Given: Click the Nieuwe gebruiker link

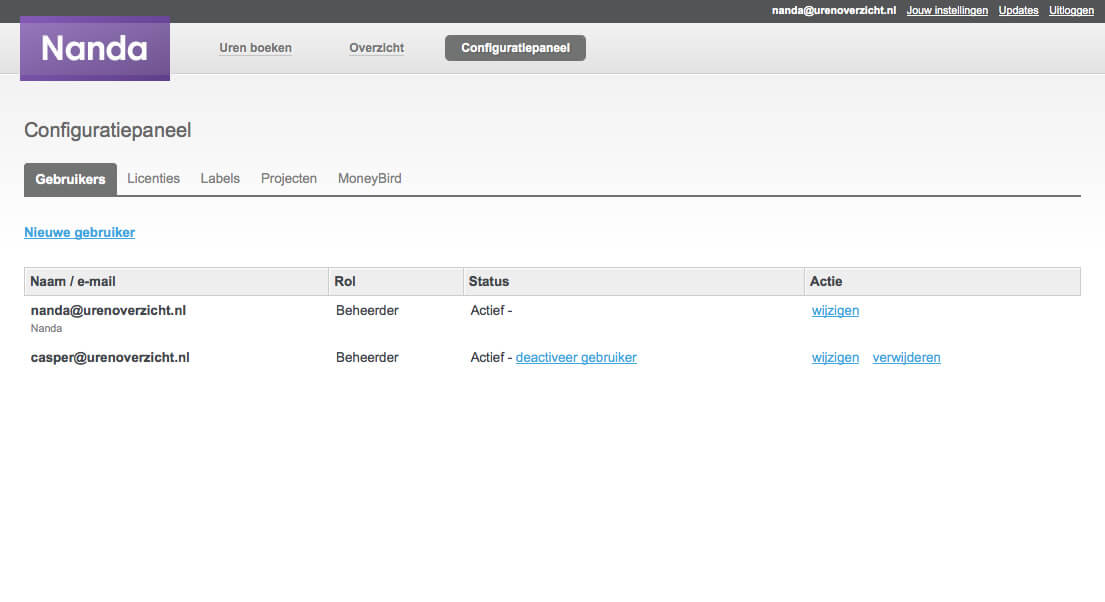Looking at the screenshot, I should click(80, 232).
